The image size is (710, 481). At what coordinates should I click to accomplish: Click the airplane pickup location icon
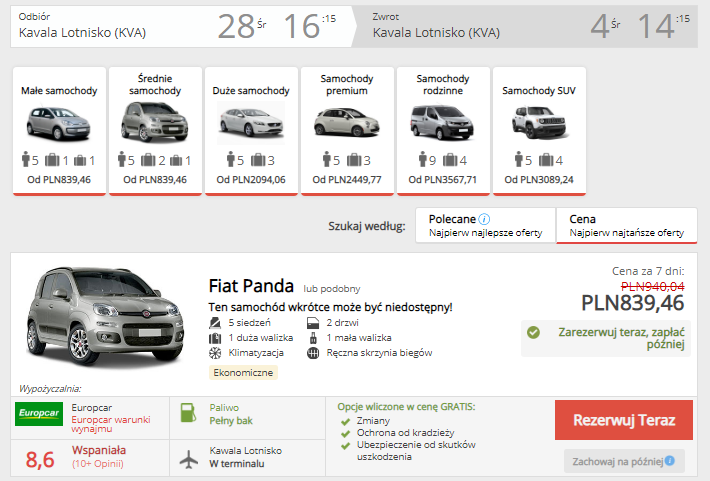point(187,457)
